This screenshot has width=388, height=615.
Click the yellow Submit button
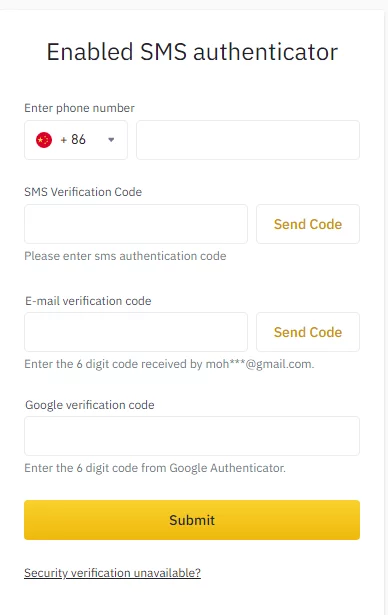[192, 520]
